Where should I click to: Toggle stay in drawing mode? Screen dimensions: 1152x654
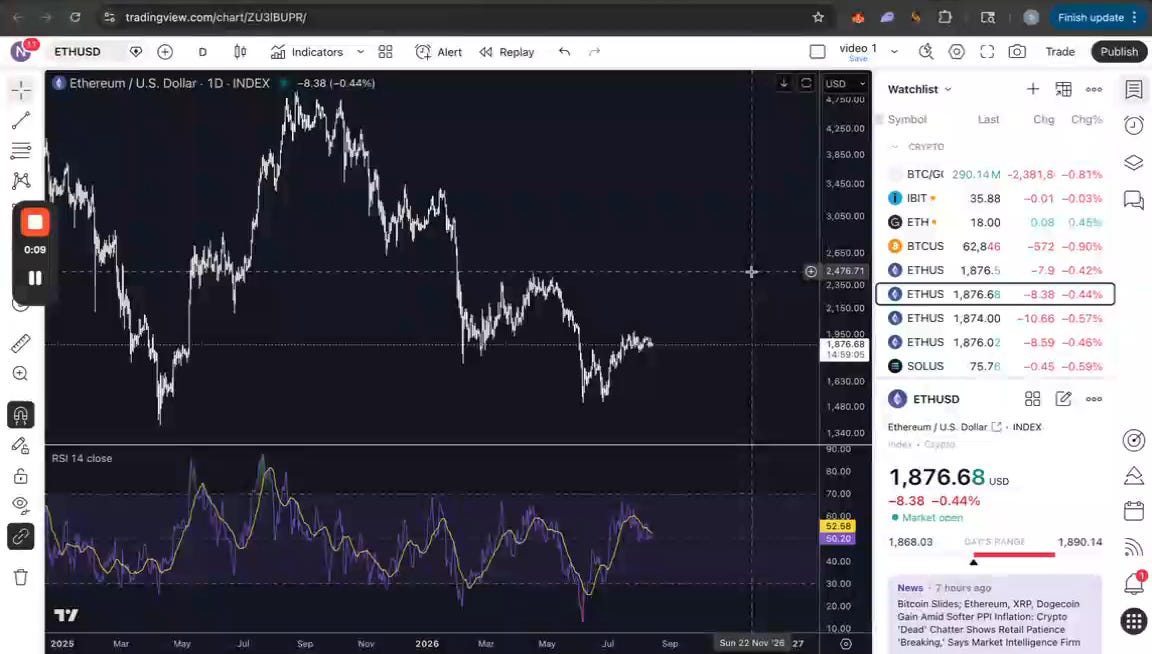click(21, 446)
